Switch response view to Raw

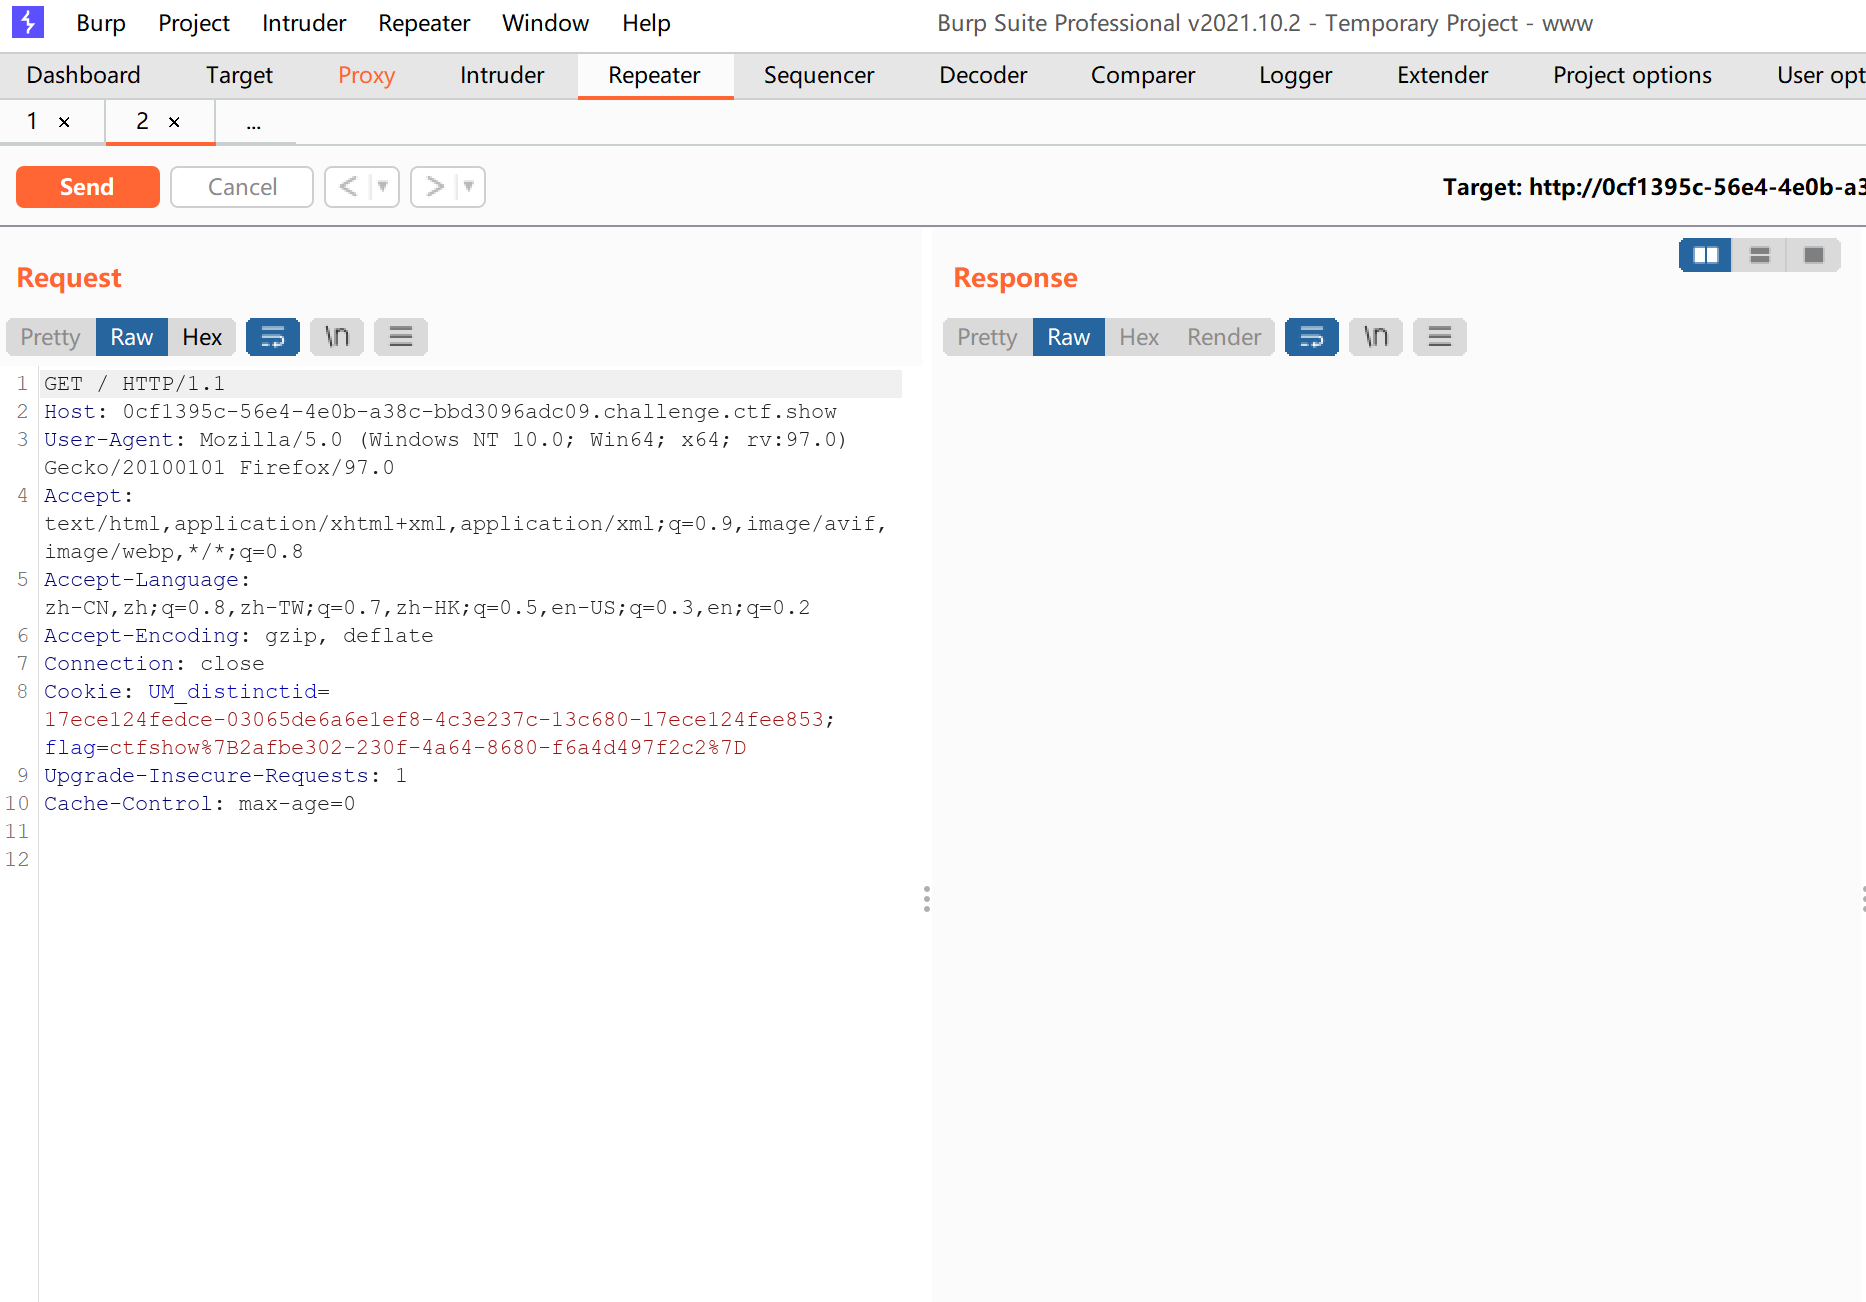click(1069, 337)
